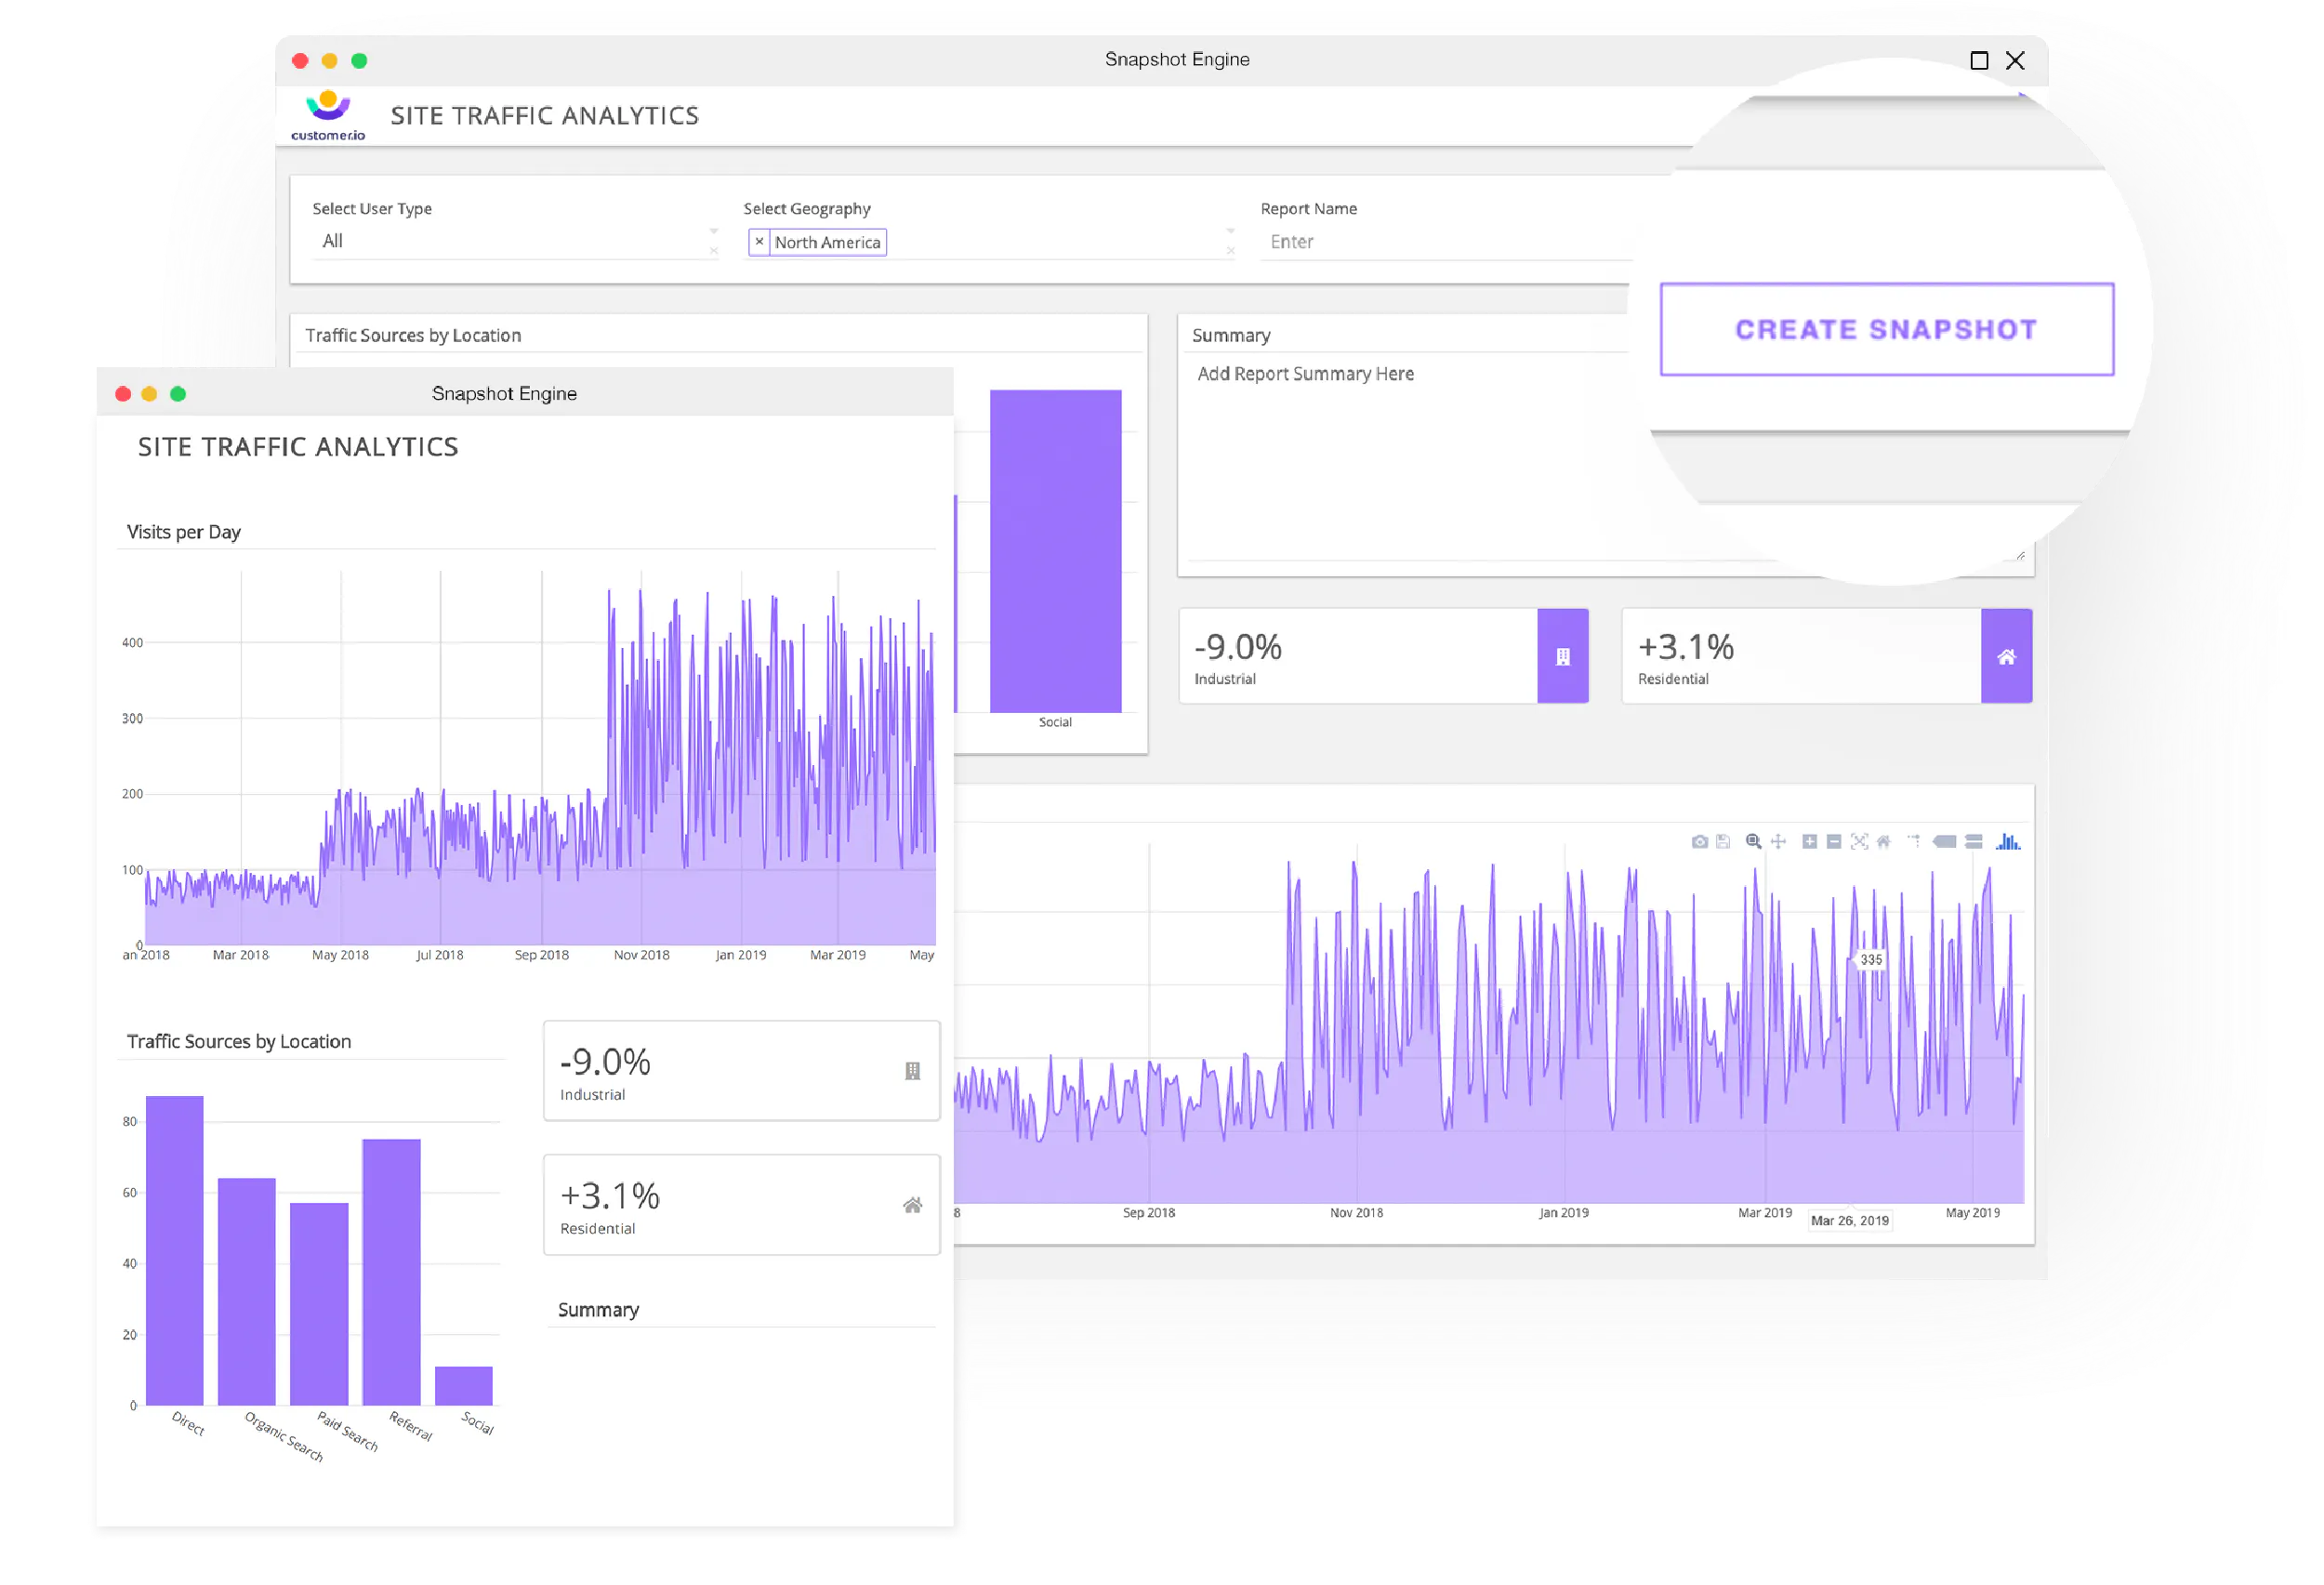Expand the Select Geography dropdown arrow
Image resolution: width=2324 pixels, height=1585 pixels.
(x=1230, y=231)
